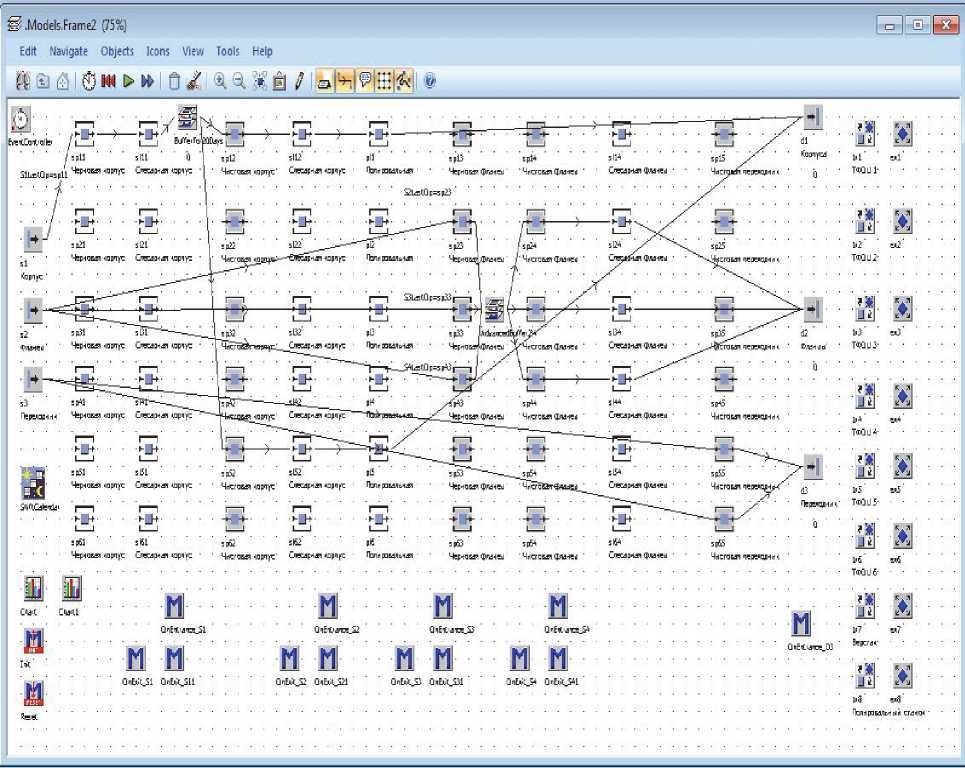Select the ShiftCalendar object
The height and width of the screenshot is (768, 965).
click(33, 483)
